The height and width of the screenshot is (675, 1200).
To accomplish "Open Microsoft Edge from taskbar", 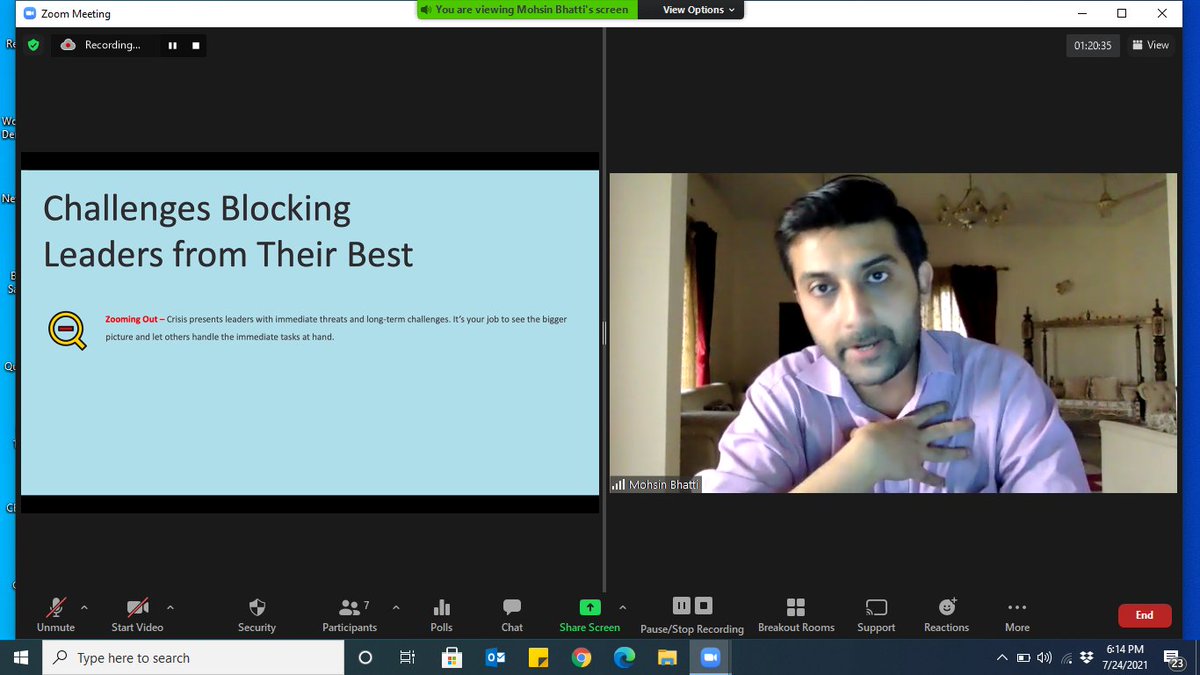I will click(624, 658).
